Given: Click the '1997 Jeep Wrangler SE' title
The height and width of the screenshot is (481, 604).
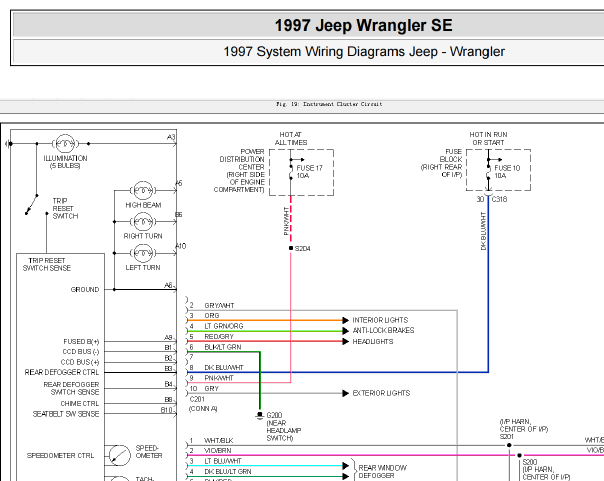Looking at the screenshot, I should tap(363, 25).
